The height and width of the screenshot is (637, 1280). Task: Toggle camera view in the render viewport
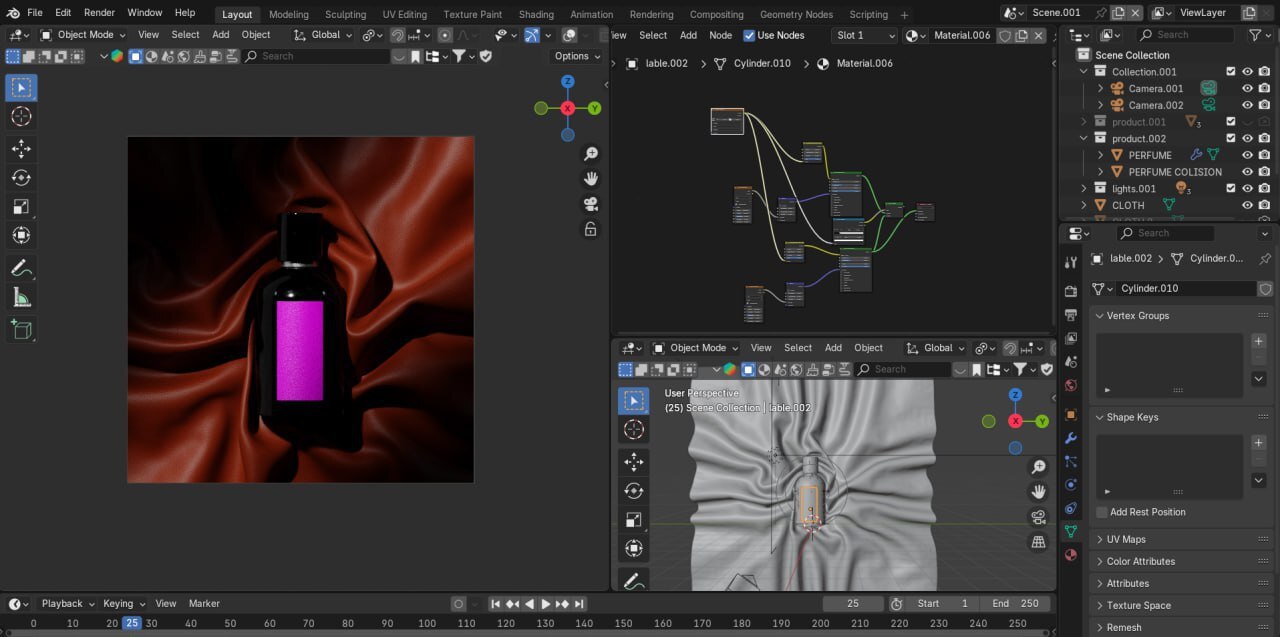tap(591, 204)
